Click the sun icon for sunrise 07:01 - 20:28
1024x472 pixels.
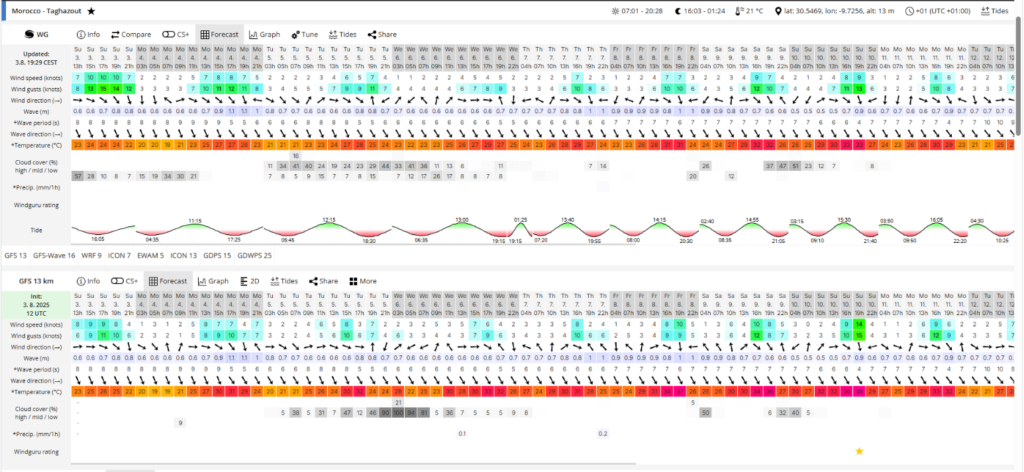click(615, 11)
